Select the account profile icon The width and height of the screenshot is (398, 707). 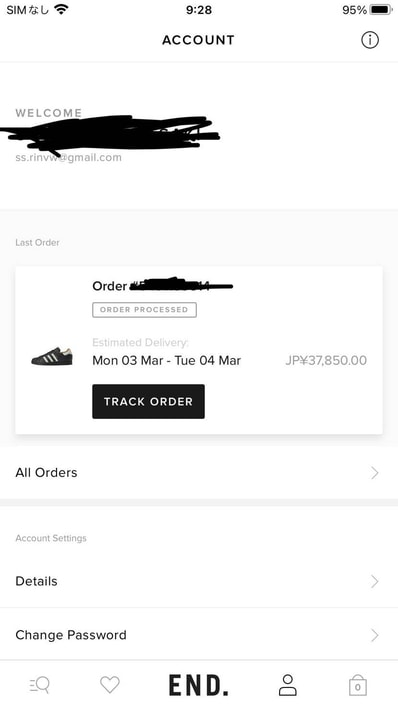point(287,685)
